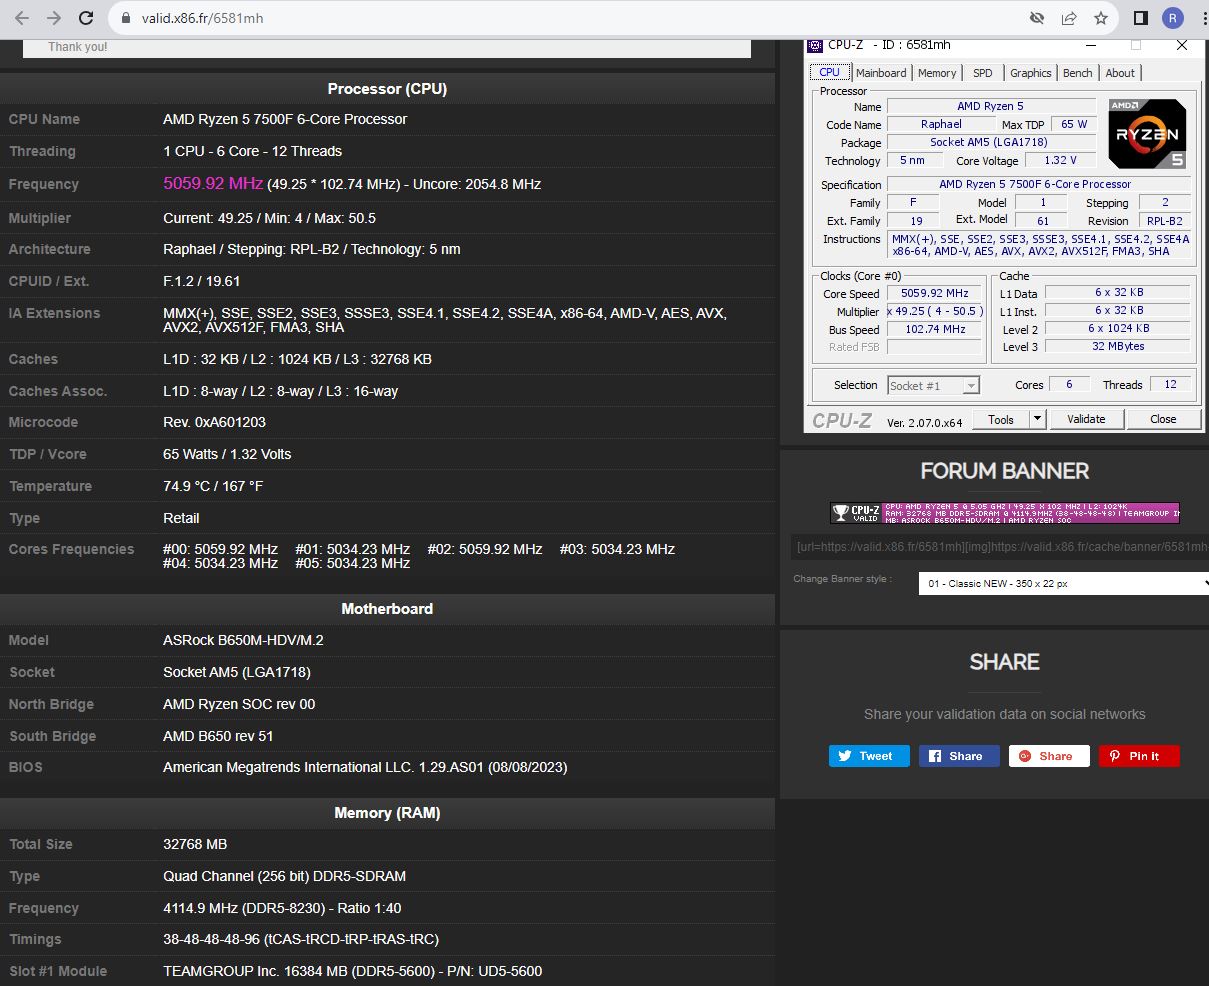Open the Chrome profile avatar R

pos(1172,18)
